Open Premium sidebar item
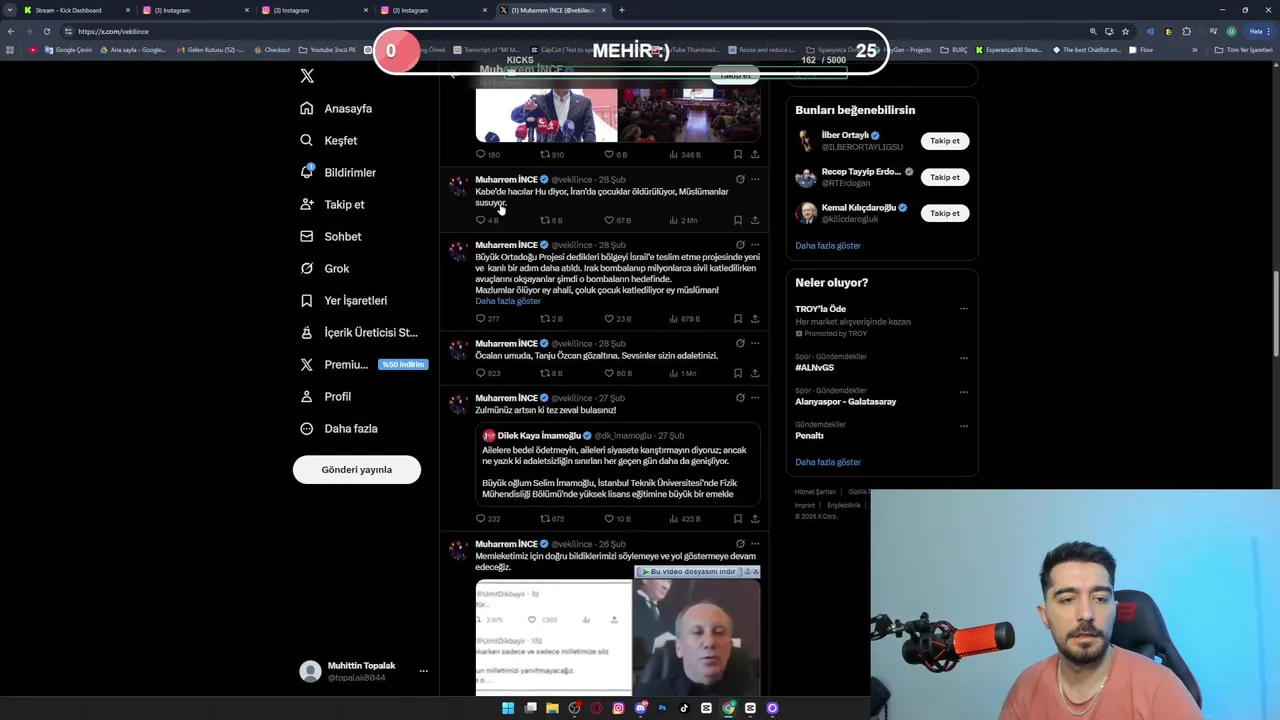The width and height of the screenshot is (1280, 720). 364,364
